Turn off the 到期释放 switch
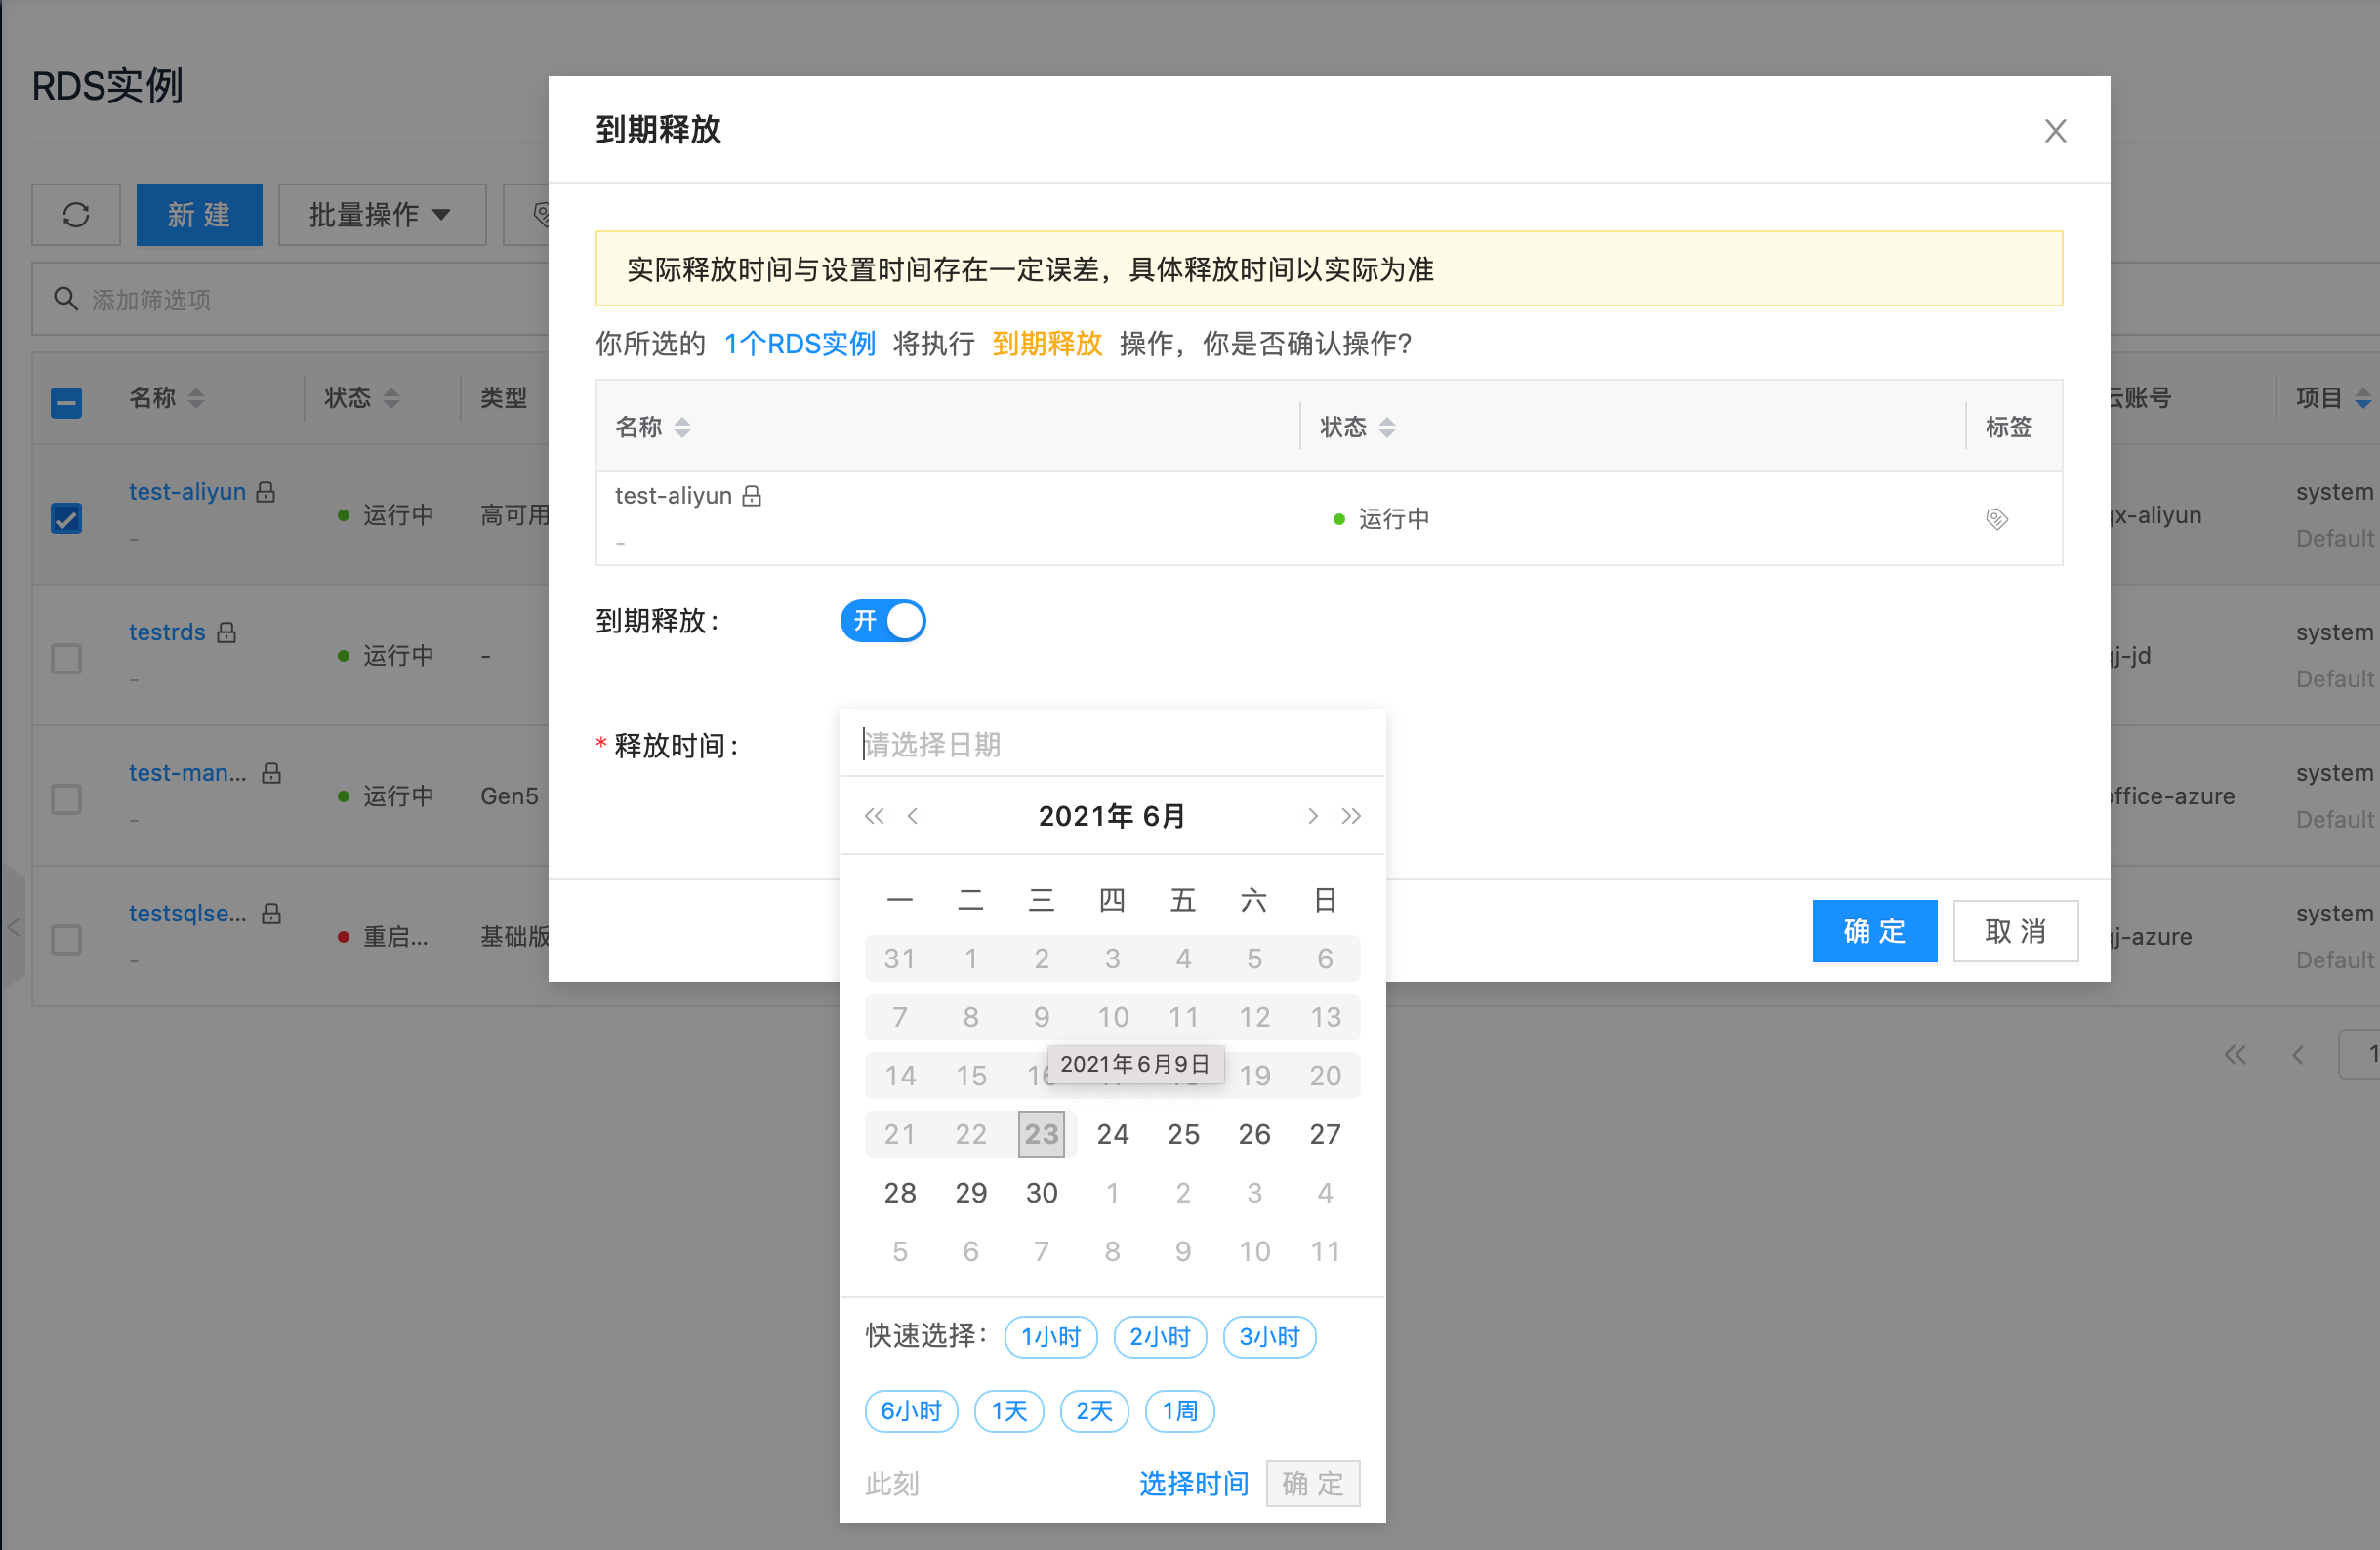 click(x=883, y=621)
